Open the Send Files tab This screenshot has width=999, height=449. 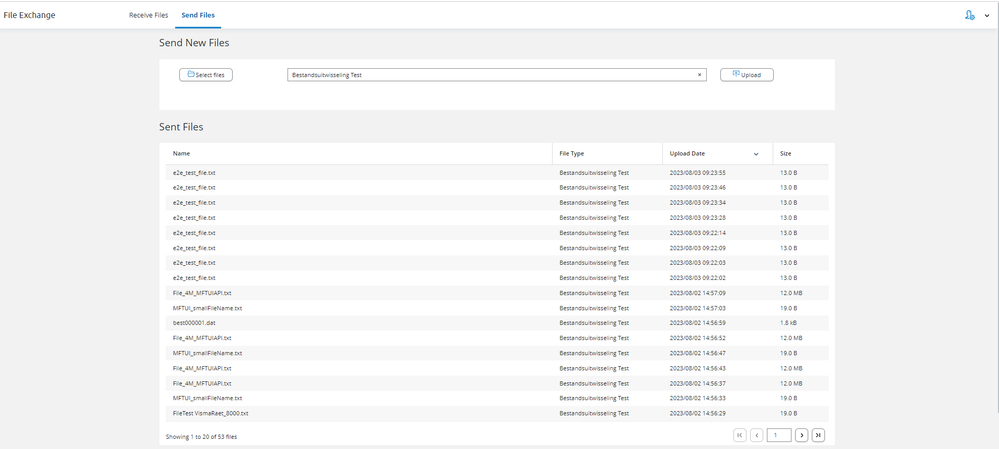pos(198,15)
